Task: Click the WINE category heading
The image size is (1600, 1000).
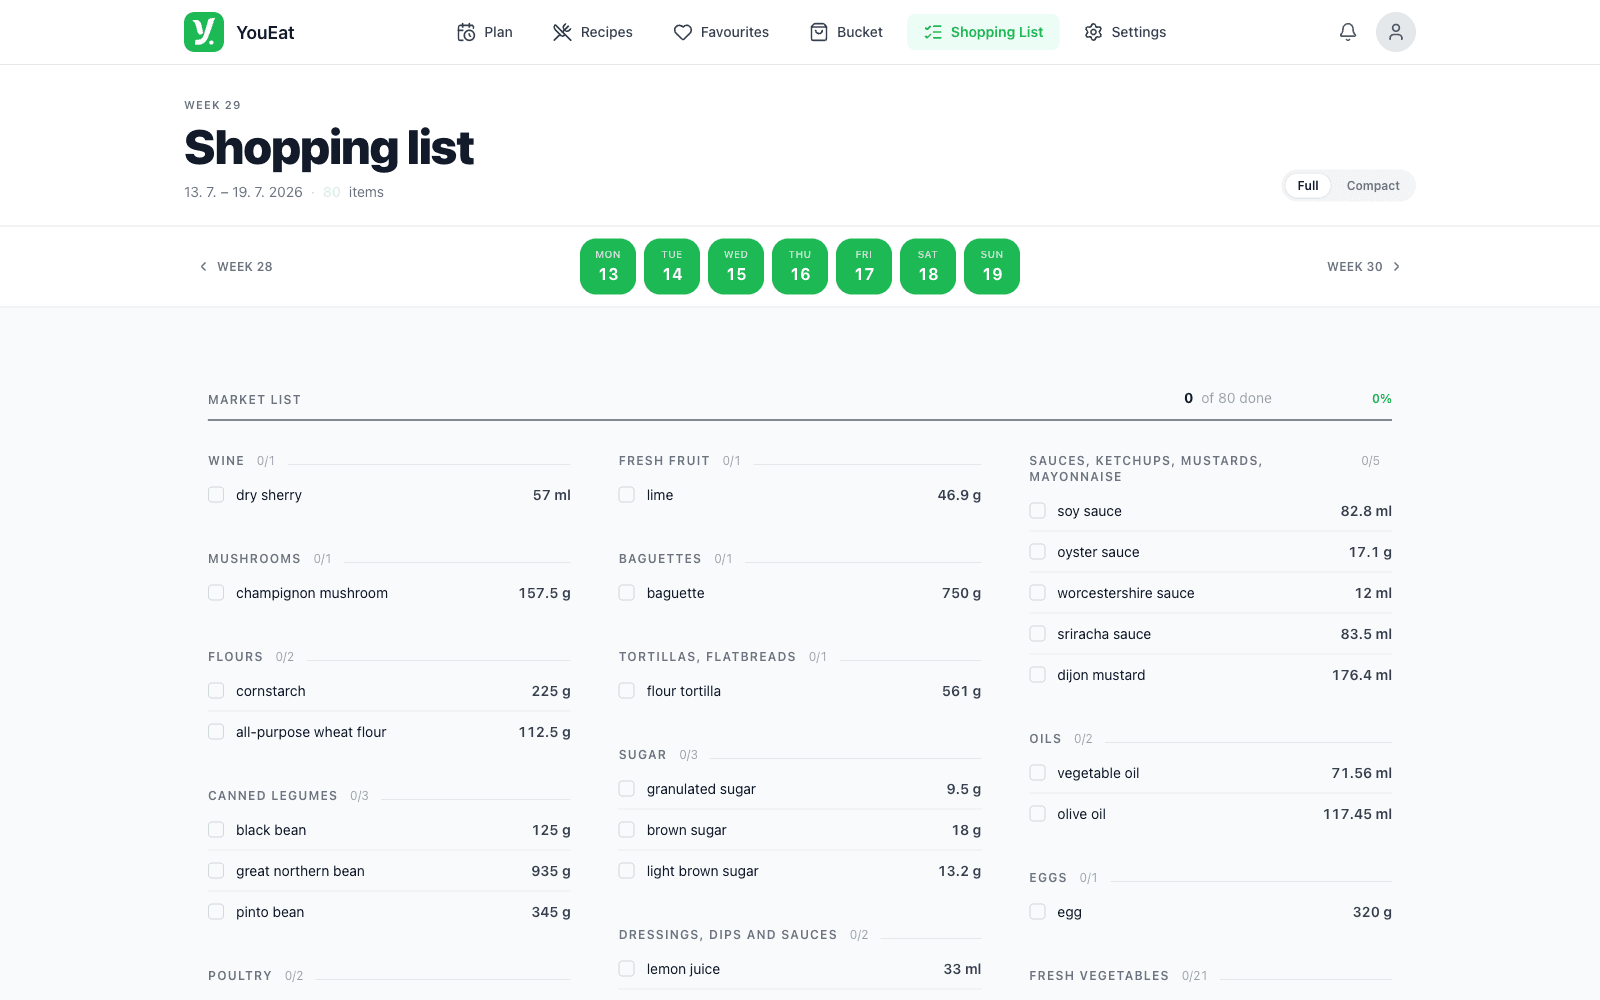Action: [x=226, y=461]
